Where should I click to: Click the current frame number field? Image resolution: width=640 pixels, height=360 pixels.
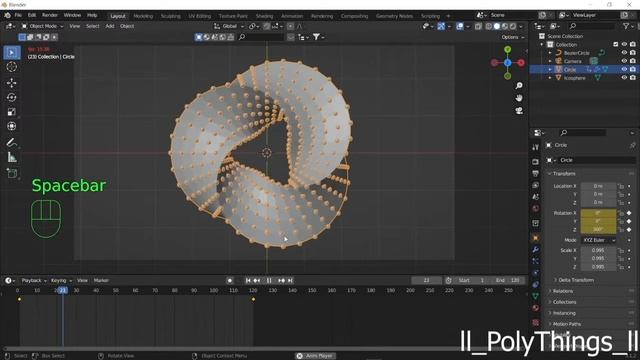[x=427, y=280]
